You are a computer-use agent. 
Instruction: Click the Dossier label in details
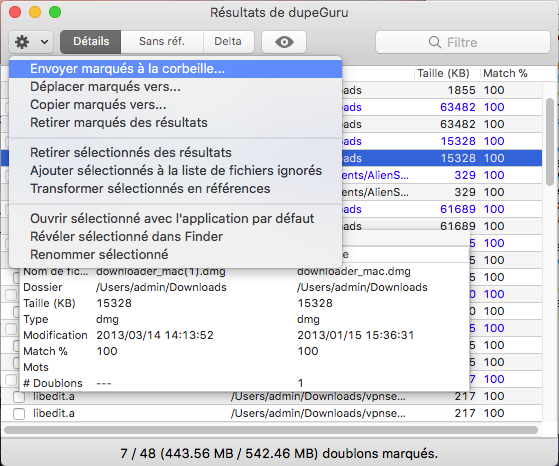pyautogui.click(x=43, y=287)
